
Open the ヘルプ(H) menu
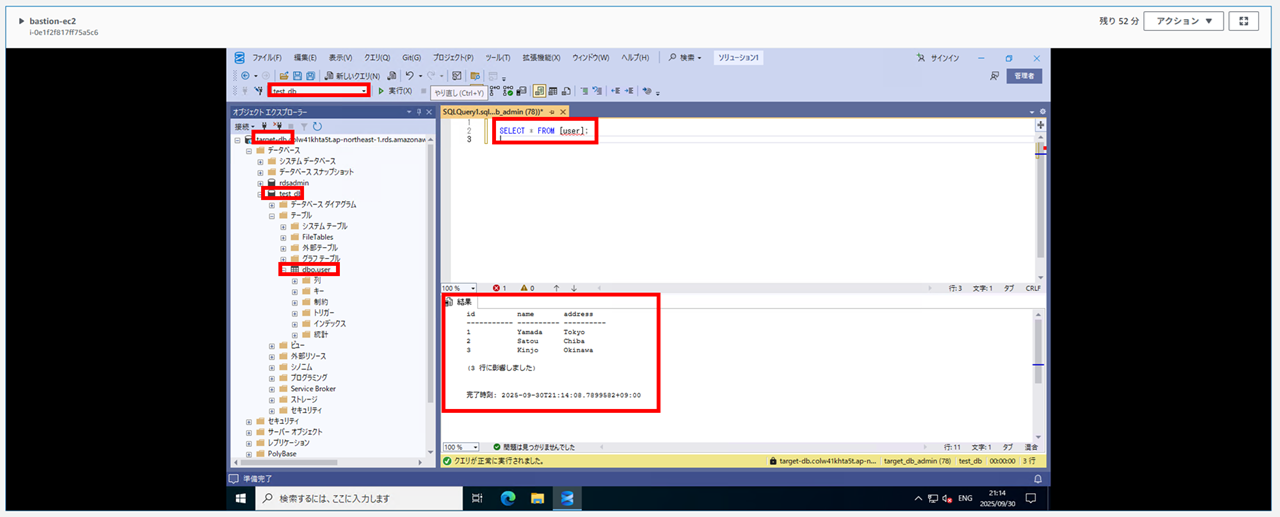(635, 58)
